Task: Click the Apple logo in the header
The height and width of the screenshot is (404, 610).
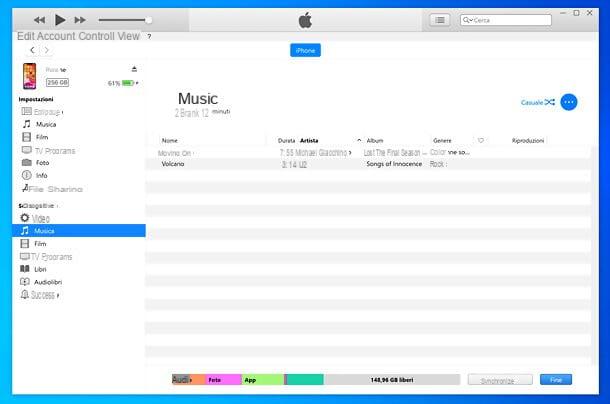Action: click(x=305, y=20)
